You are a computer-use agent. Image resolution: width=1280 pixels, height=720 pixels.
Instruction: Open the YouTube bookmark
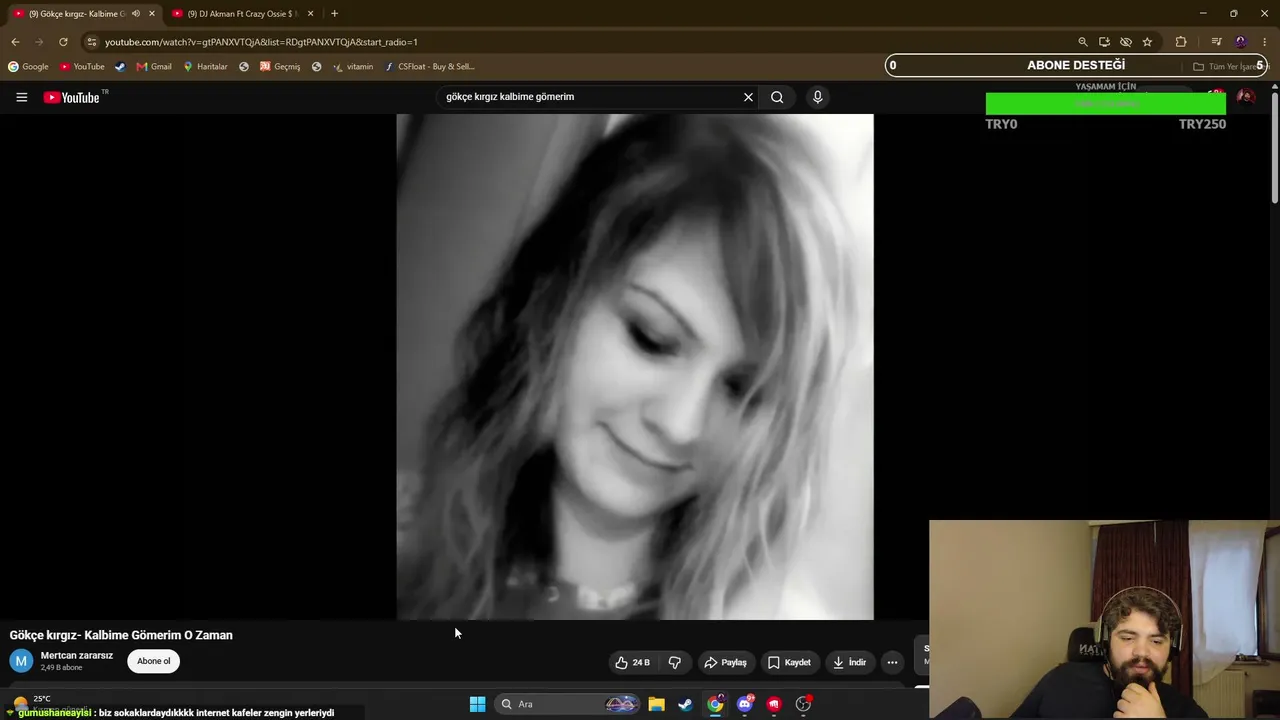point(82,67)
